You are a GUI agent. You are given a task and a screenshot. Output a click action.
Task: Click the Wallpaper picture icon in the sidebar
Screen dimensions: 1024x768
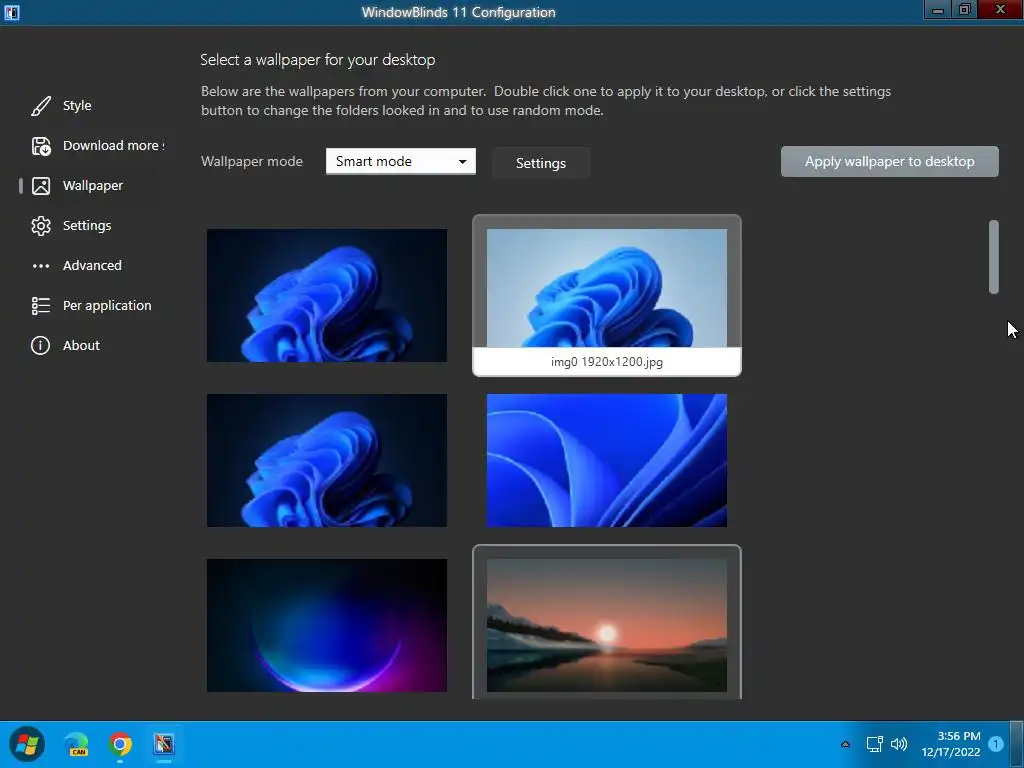pos(40,186)
